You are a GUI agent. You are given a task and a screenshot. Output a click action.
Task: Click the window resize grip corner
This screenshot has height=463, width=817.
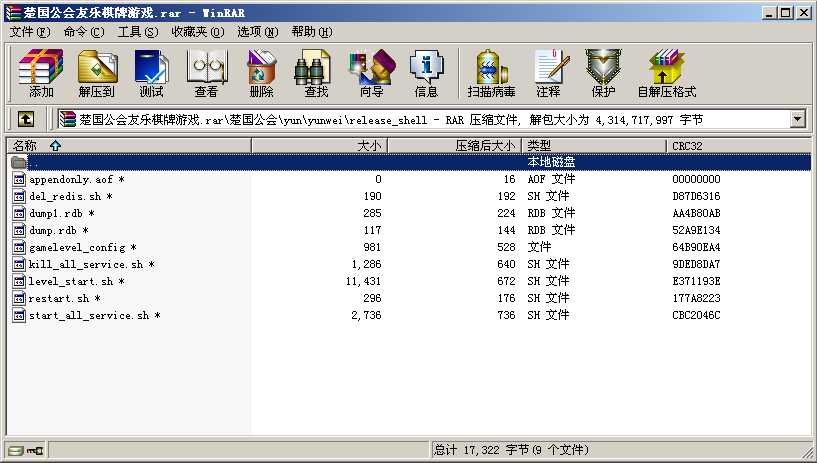pyautogui.click(x=807, y=452)
